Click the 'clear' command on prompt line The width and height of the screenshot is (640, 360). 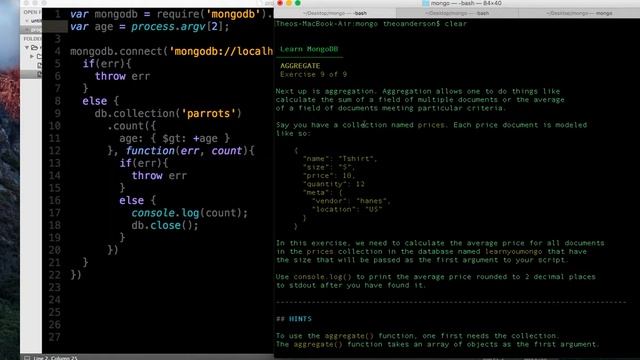(456, 24)
